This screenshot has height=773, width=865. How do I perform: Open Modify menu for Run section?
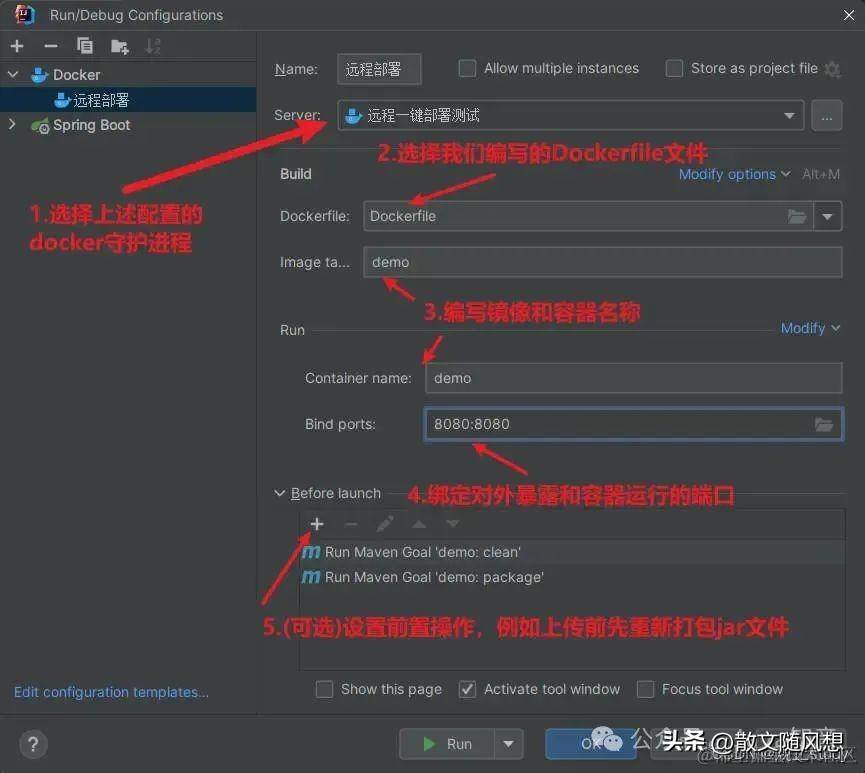pyautogui.click(x=810, y=328)
